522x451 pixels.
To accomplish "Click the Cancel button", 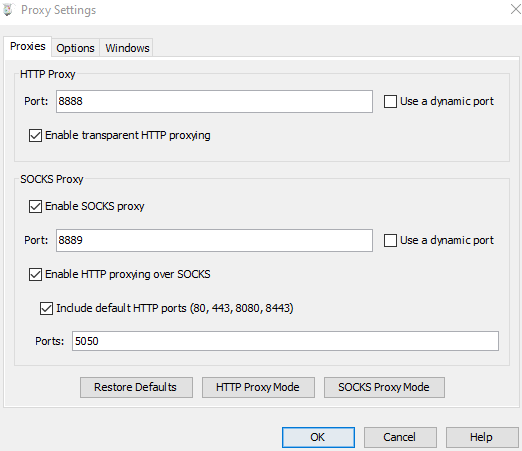I will 400,437.
